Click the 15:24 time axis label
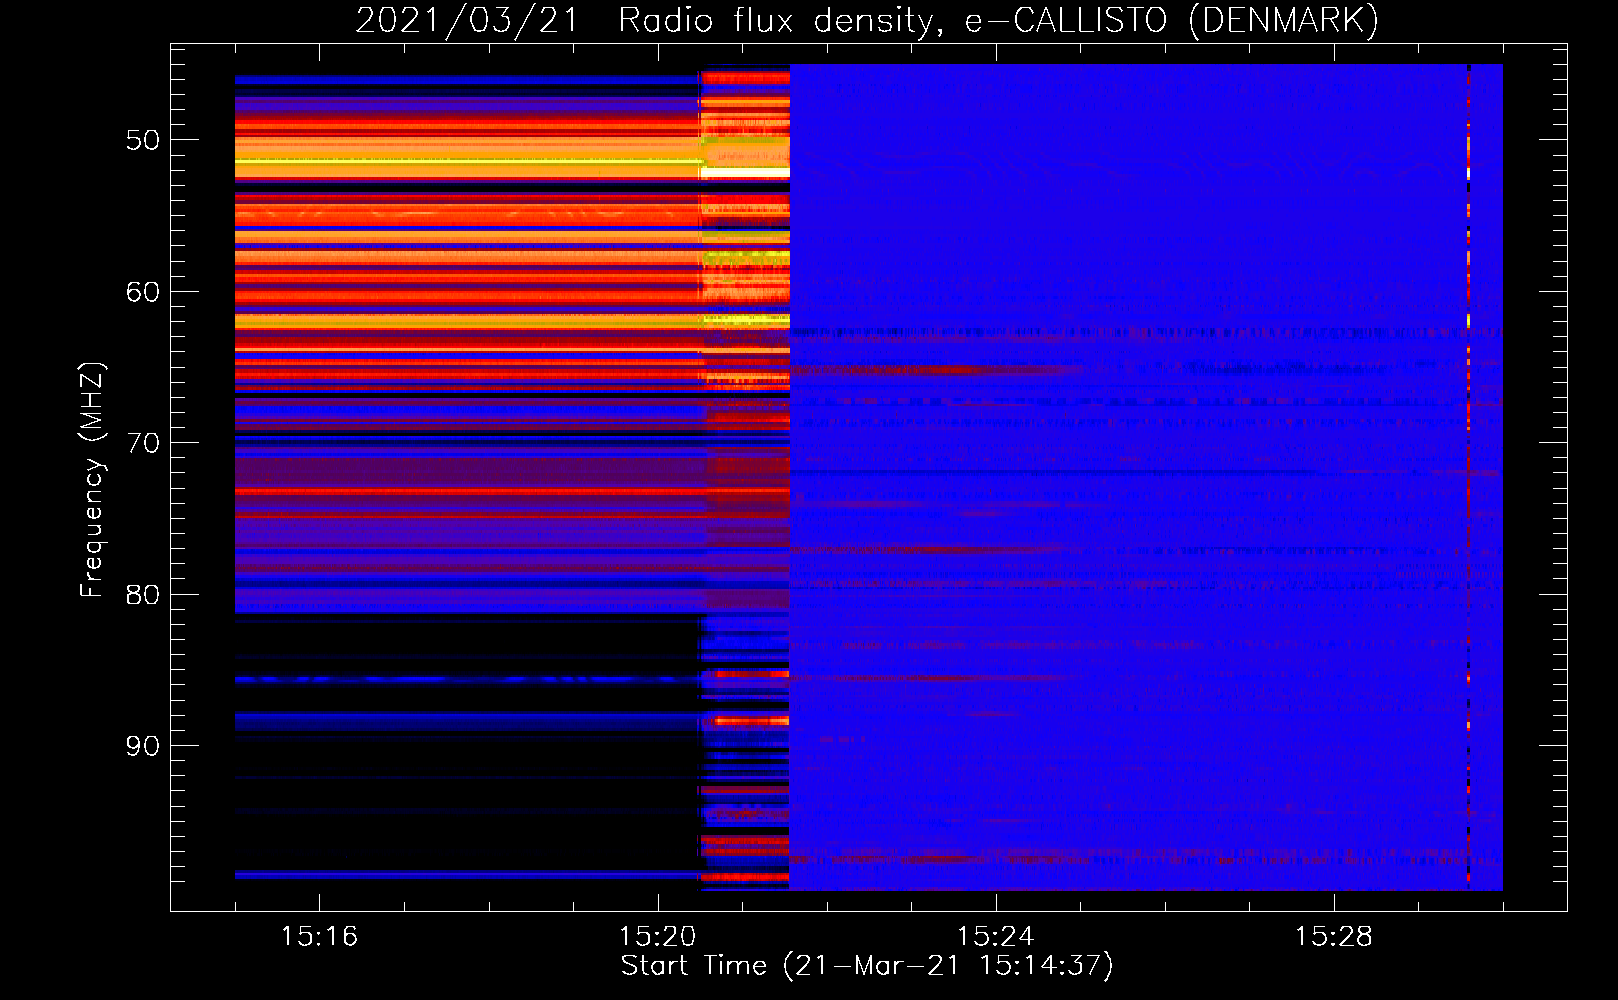The image size is (1618, 1000). tap(995, 937)
